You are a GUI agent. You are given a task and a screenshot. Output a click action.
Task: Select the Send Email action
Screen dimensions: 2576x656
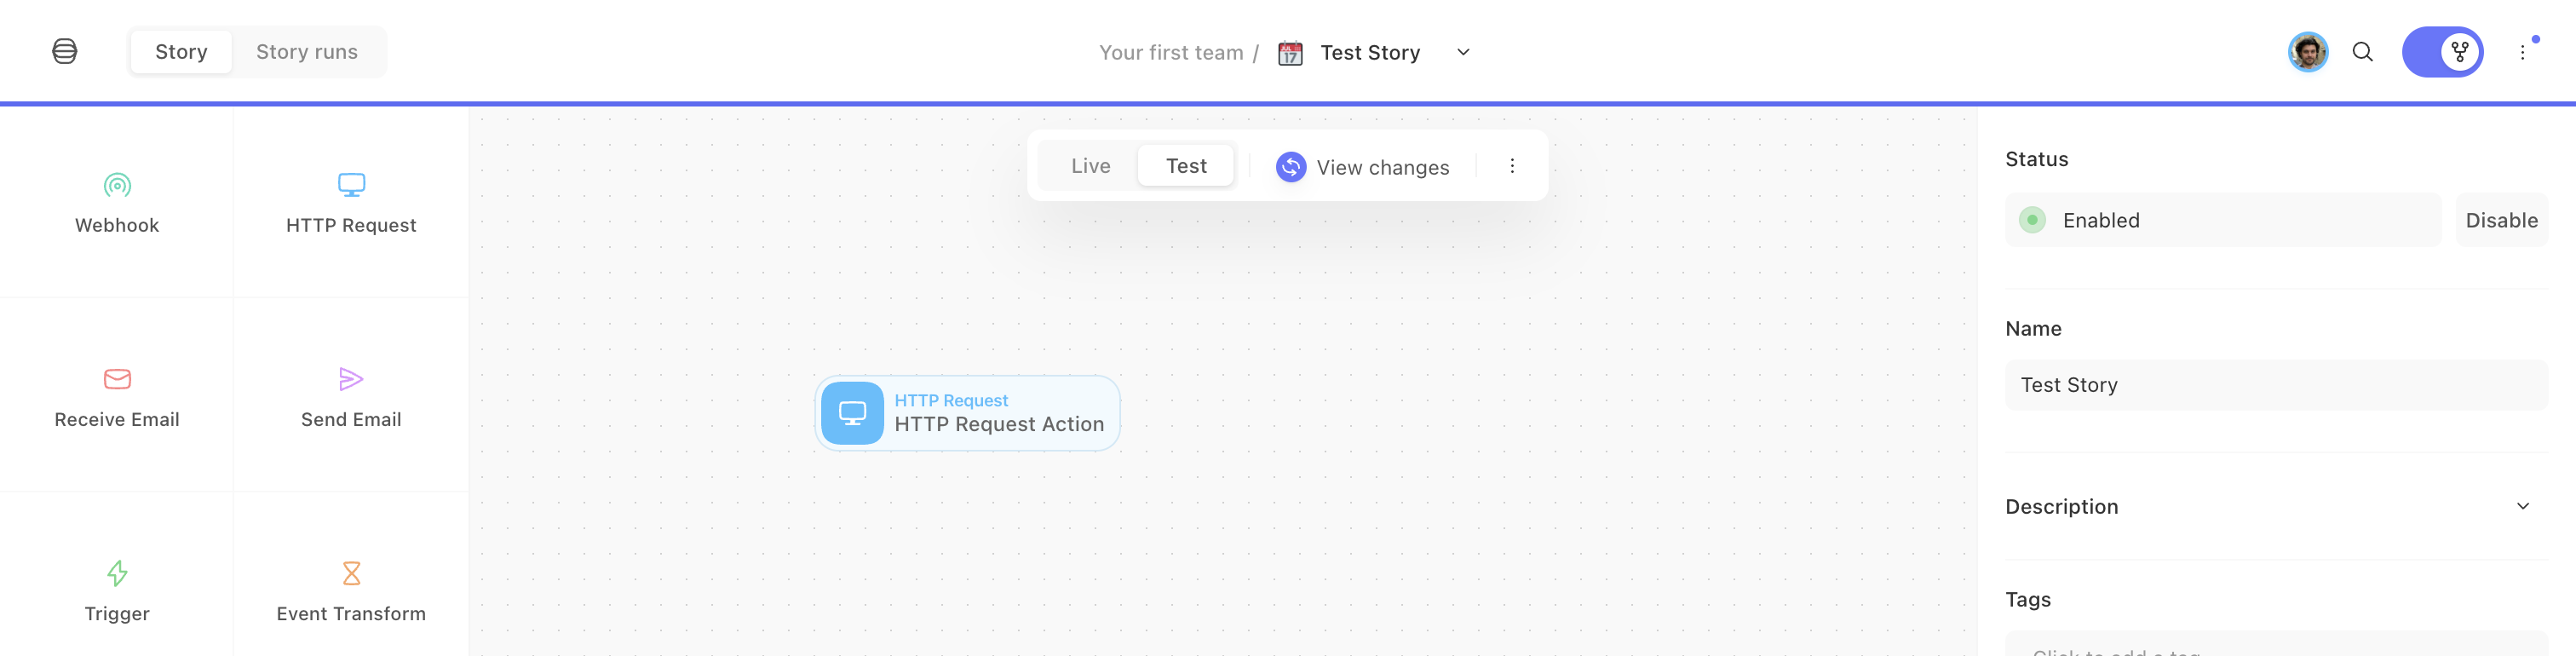(x=351, y=397)
